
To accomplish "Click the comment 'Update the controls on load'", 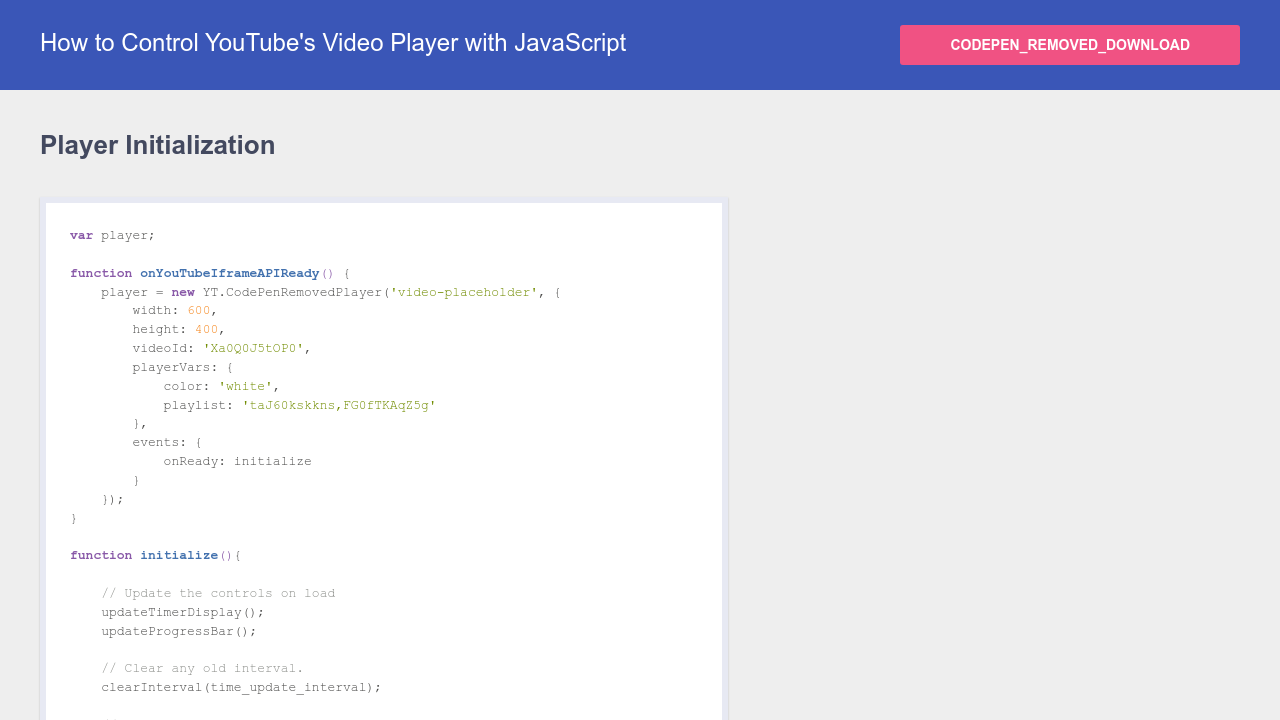I will [218, 593].
